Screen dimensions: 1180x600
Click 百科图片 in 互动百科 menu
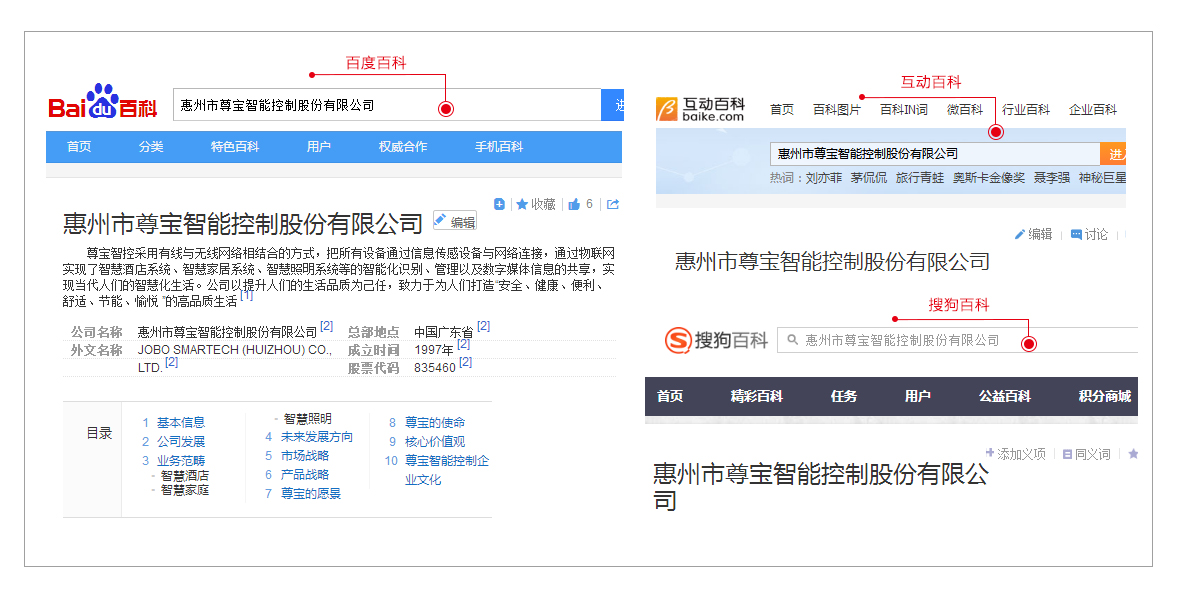click(x=837, y=110)
